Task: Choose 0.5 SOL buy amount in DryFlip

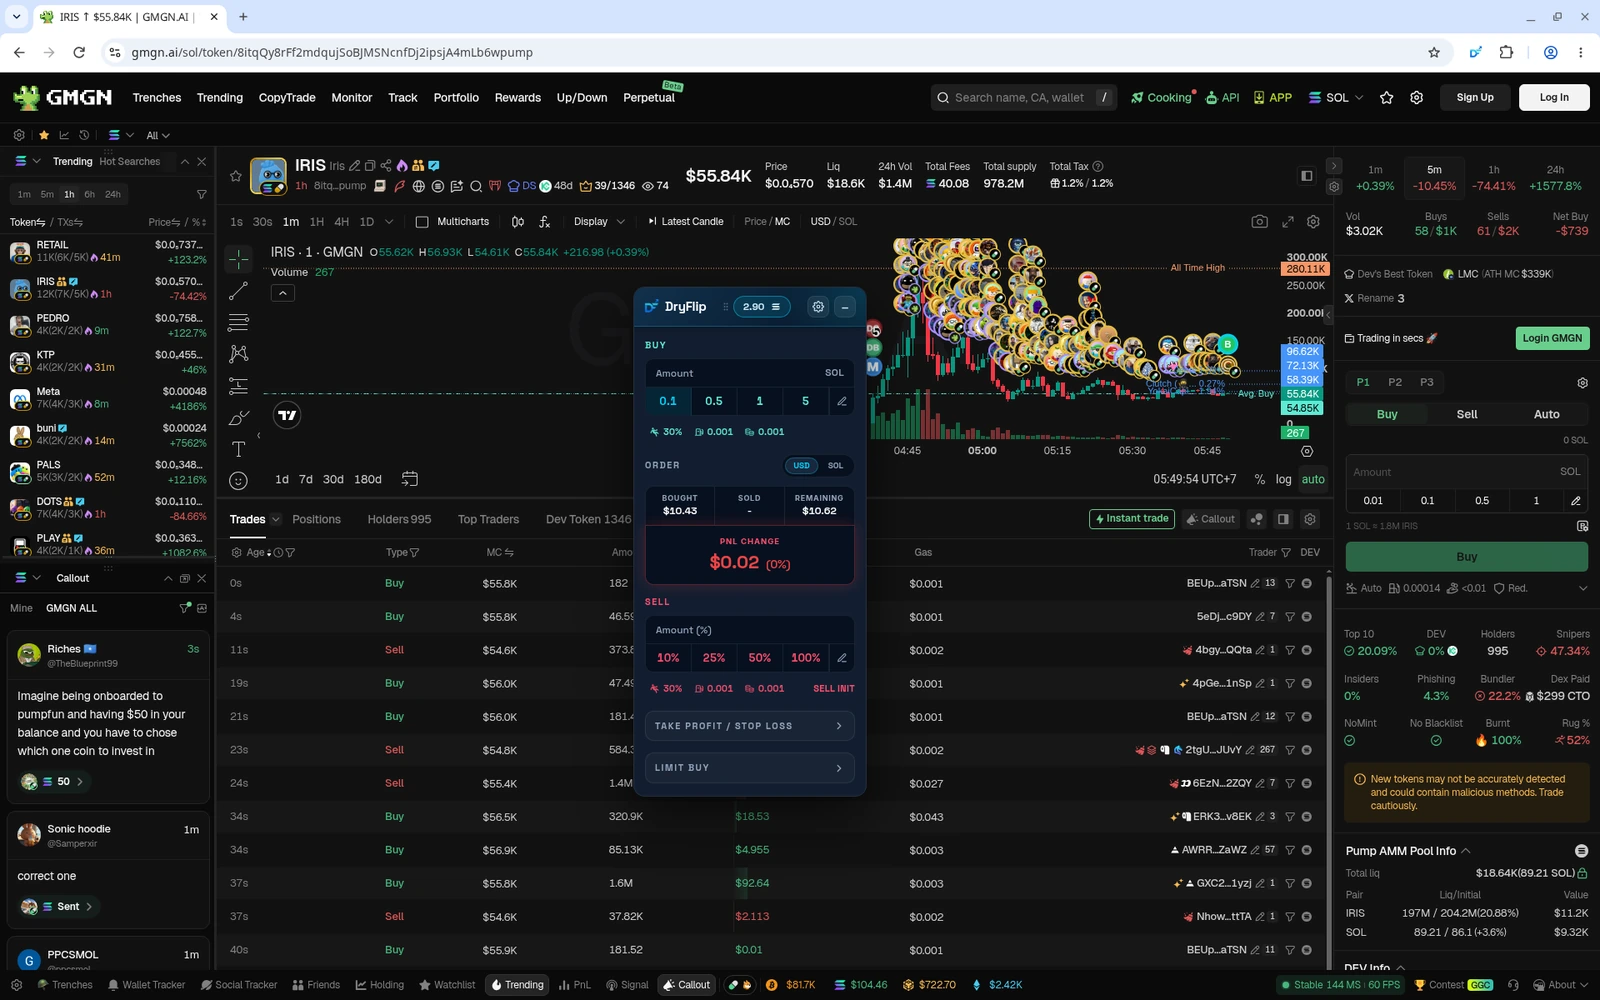Action: 714,401
